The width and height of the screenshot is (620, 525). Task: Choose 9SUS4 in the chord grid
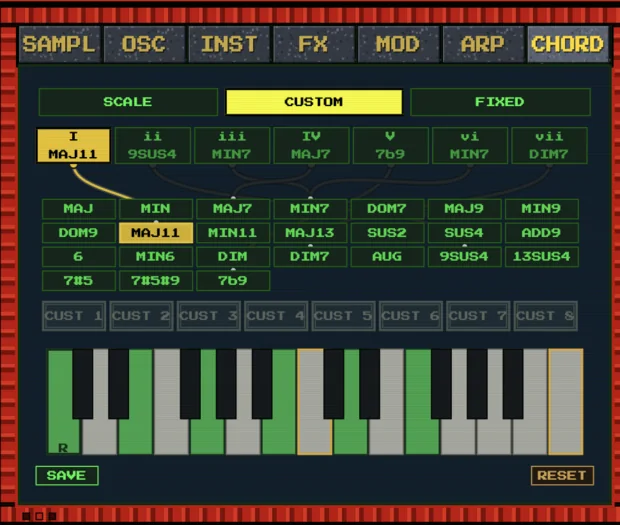click(464, 257)
